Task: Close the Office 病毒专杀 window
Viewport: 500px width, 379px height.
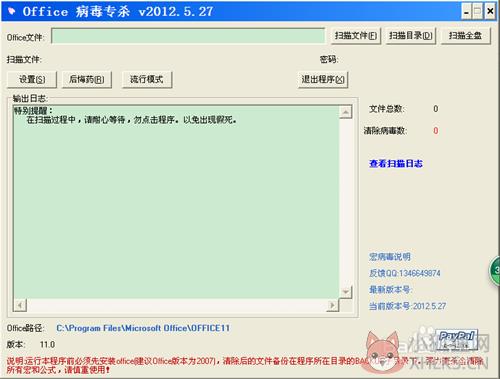Action: click(x=490, y=12)
